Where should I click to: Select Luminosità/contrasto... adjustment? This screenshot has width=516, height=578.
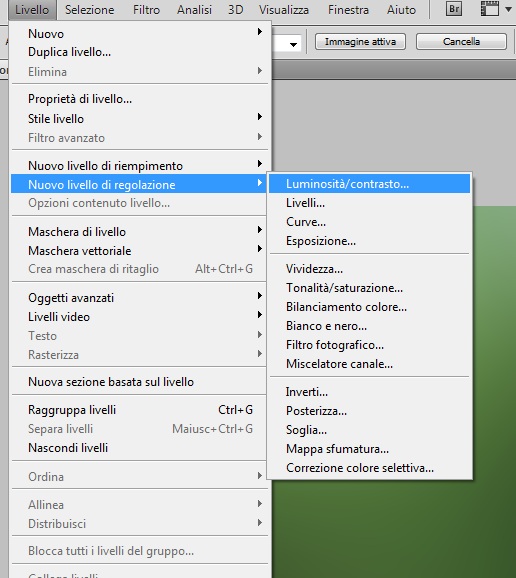pyautogui.click(x=369, y=184)
